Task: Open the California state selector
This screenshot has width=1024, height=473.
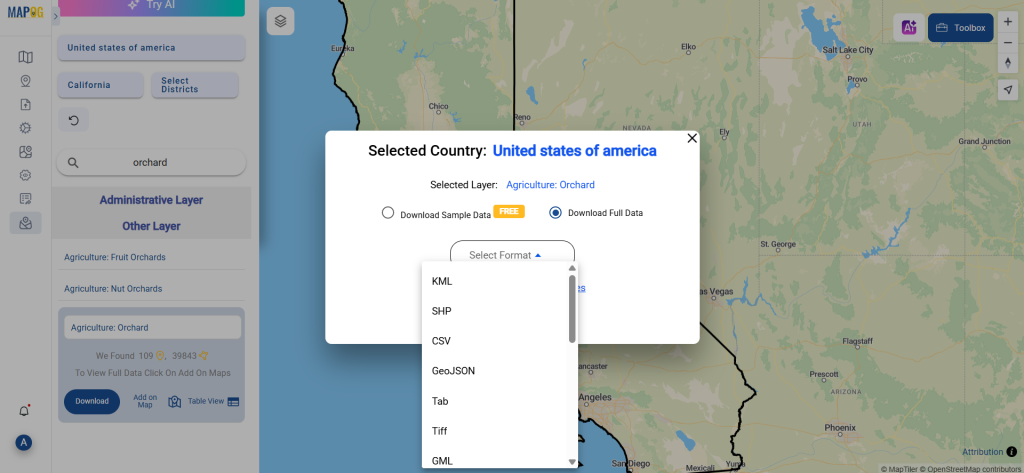Action: point(98,85)
